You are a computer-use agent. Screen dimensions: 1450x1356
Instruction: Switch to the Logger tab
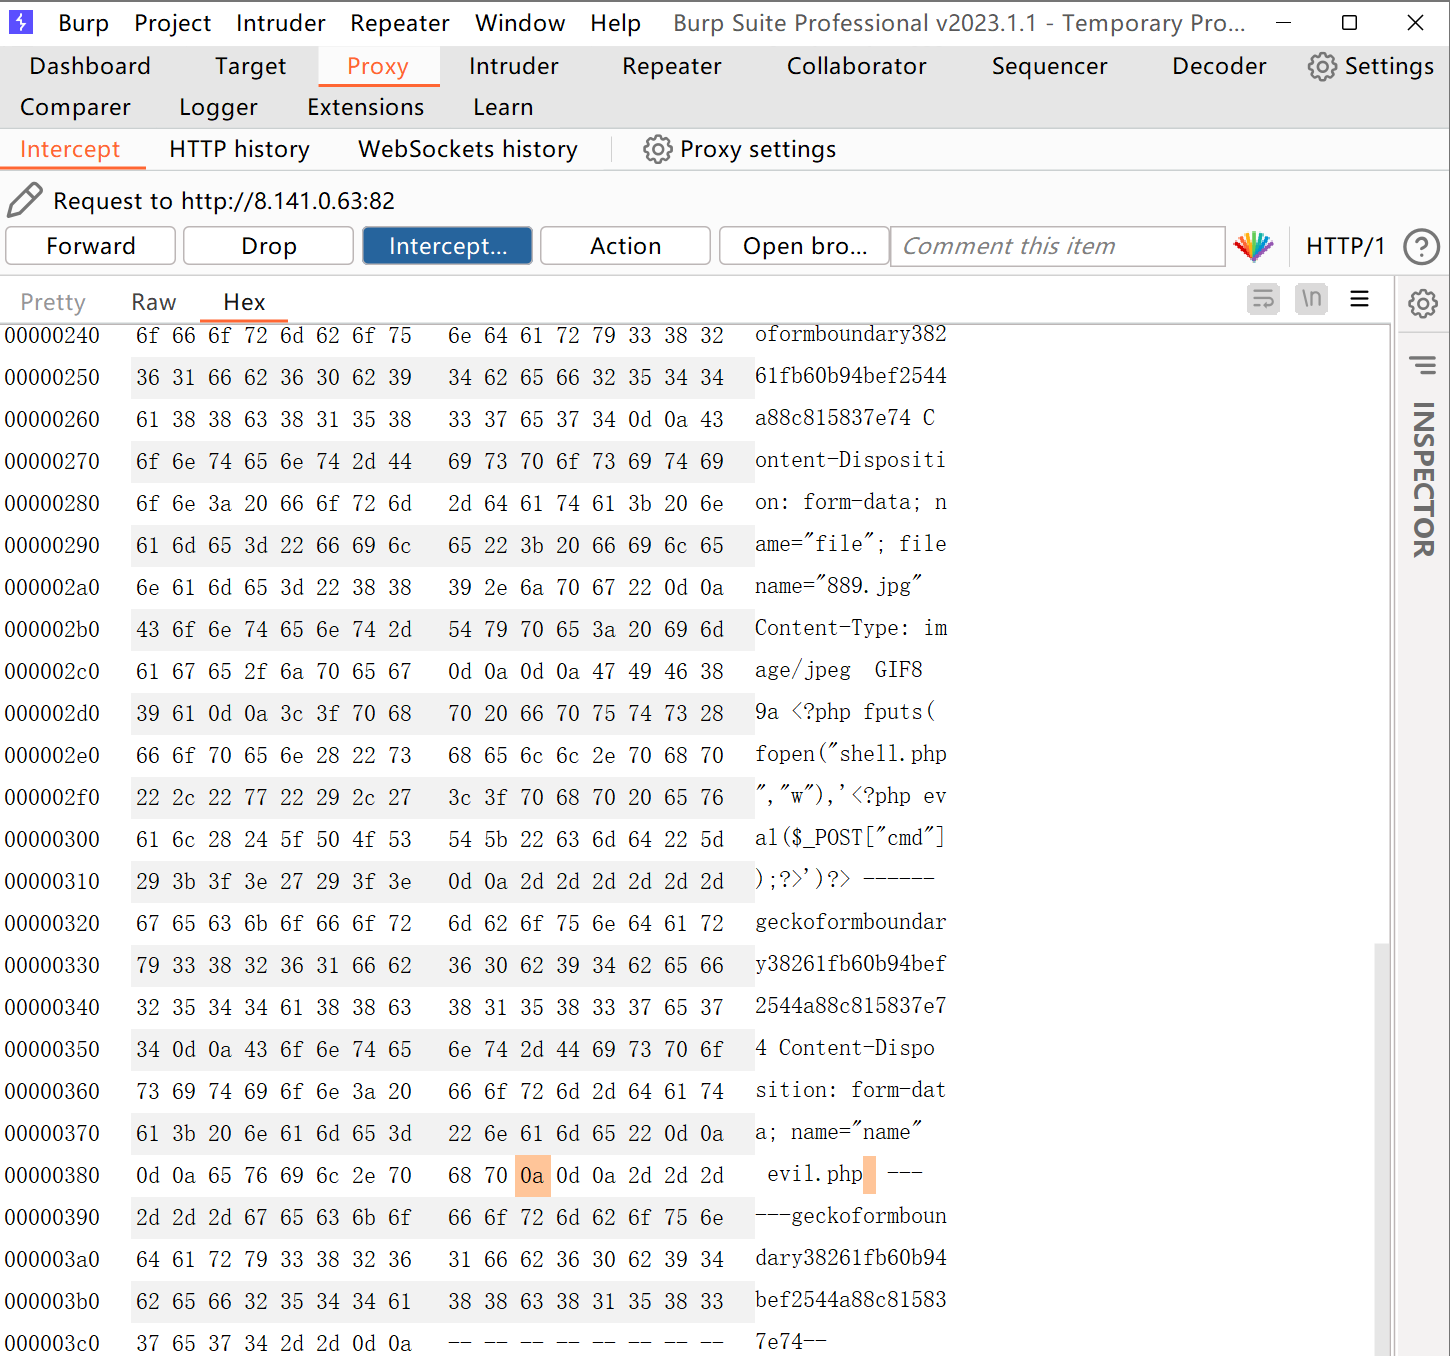(x=218, y=107)
